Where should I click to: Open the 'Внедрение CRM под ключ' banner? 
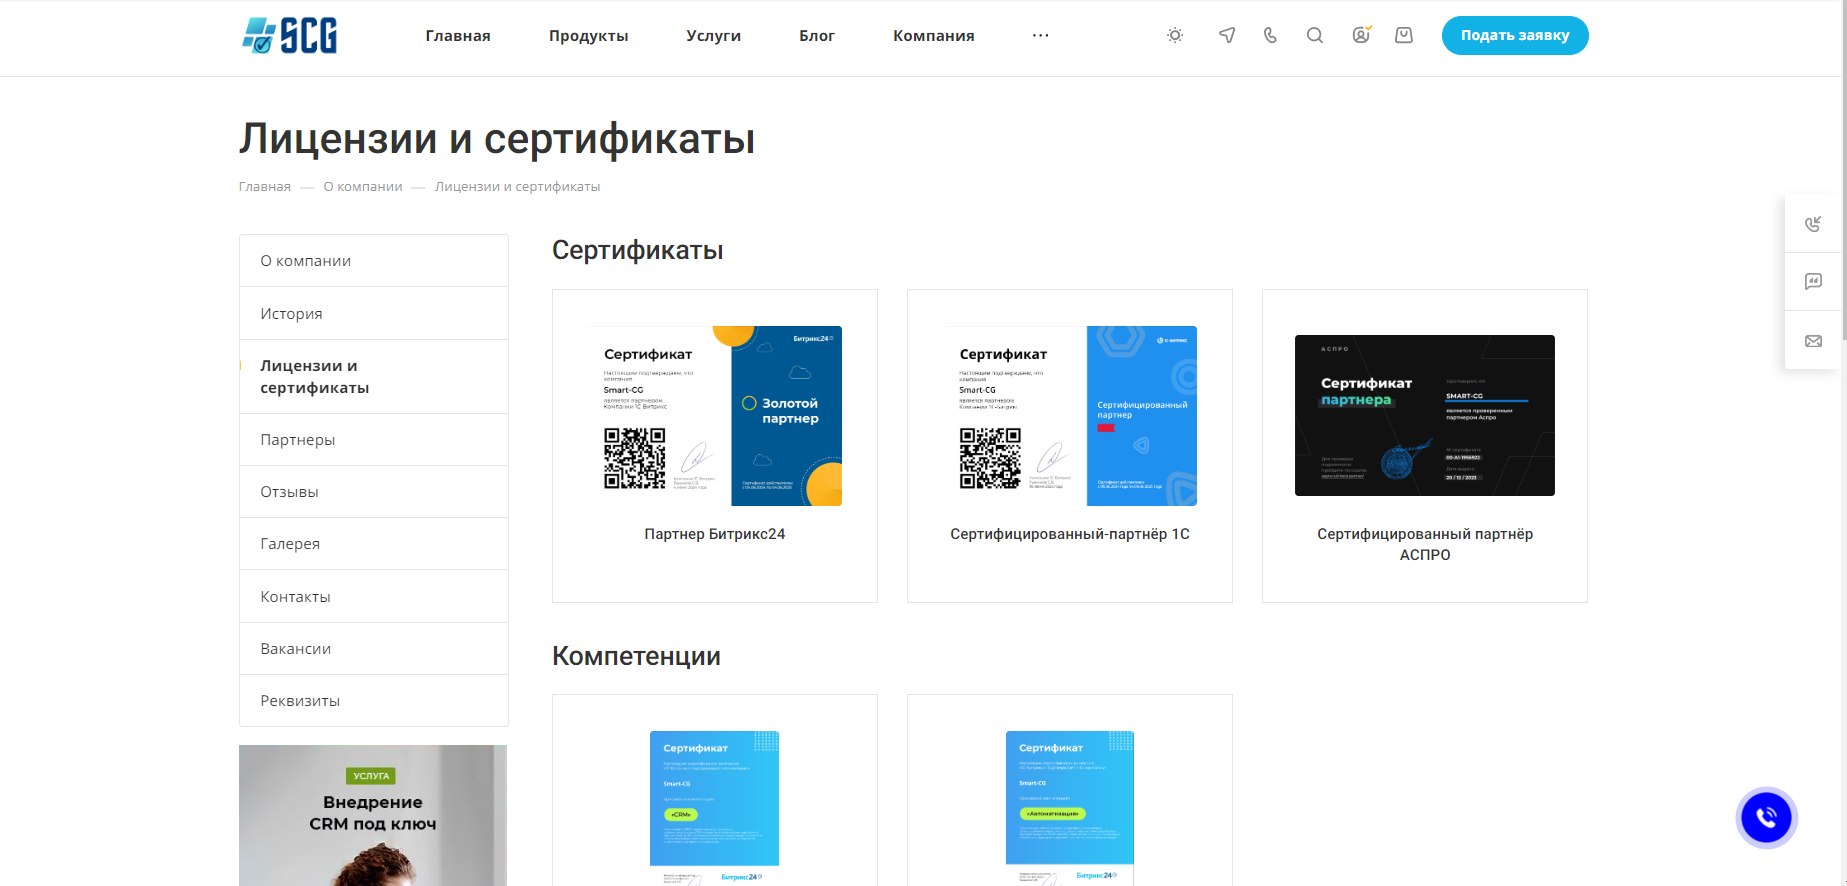click(373, 815)
